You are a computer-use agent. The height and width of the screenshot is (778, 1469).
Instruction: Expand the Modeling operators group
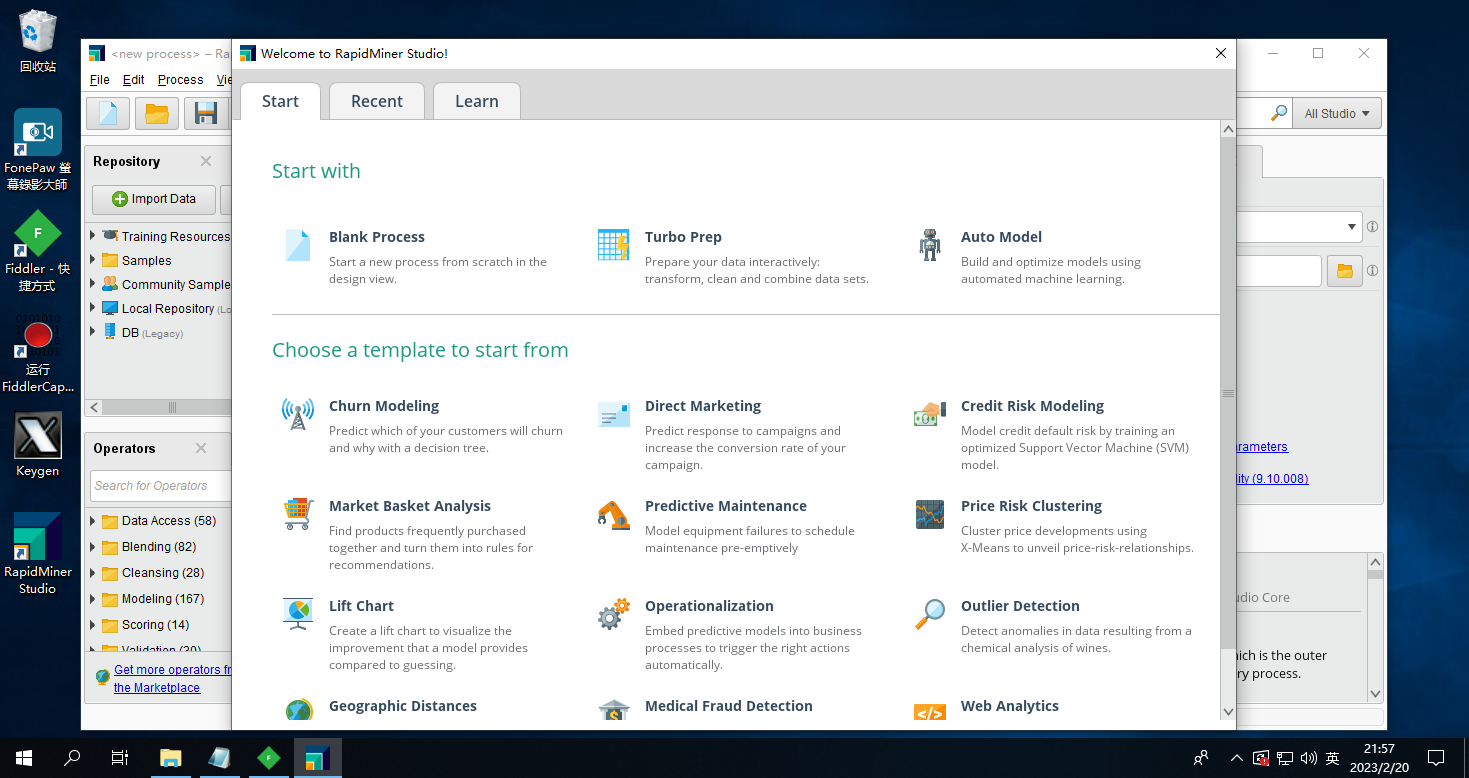coord(93,598)
